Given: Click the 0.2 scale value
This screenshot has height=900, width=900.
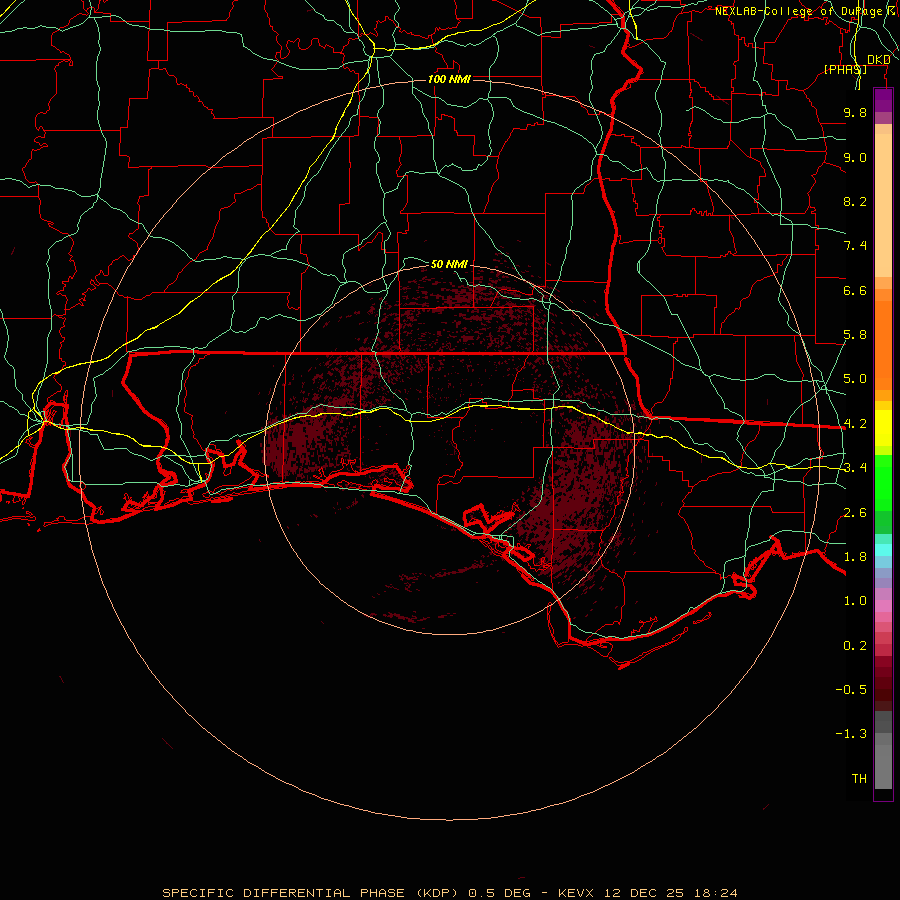Looking at the screenshot, I should pos(855,646).
